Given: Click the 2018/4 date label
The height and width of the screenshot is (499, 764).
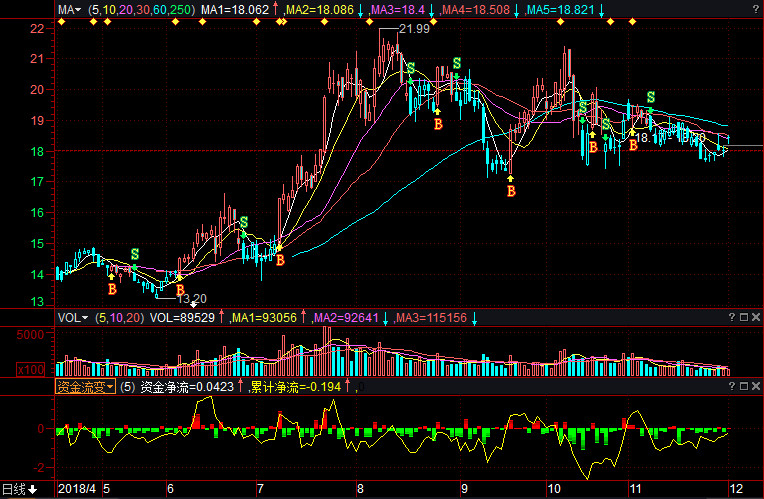Looking at the screenshot, I should point(77,489).
